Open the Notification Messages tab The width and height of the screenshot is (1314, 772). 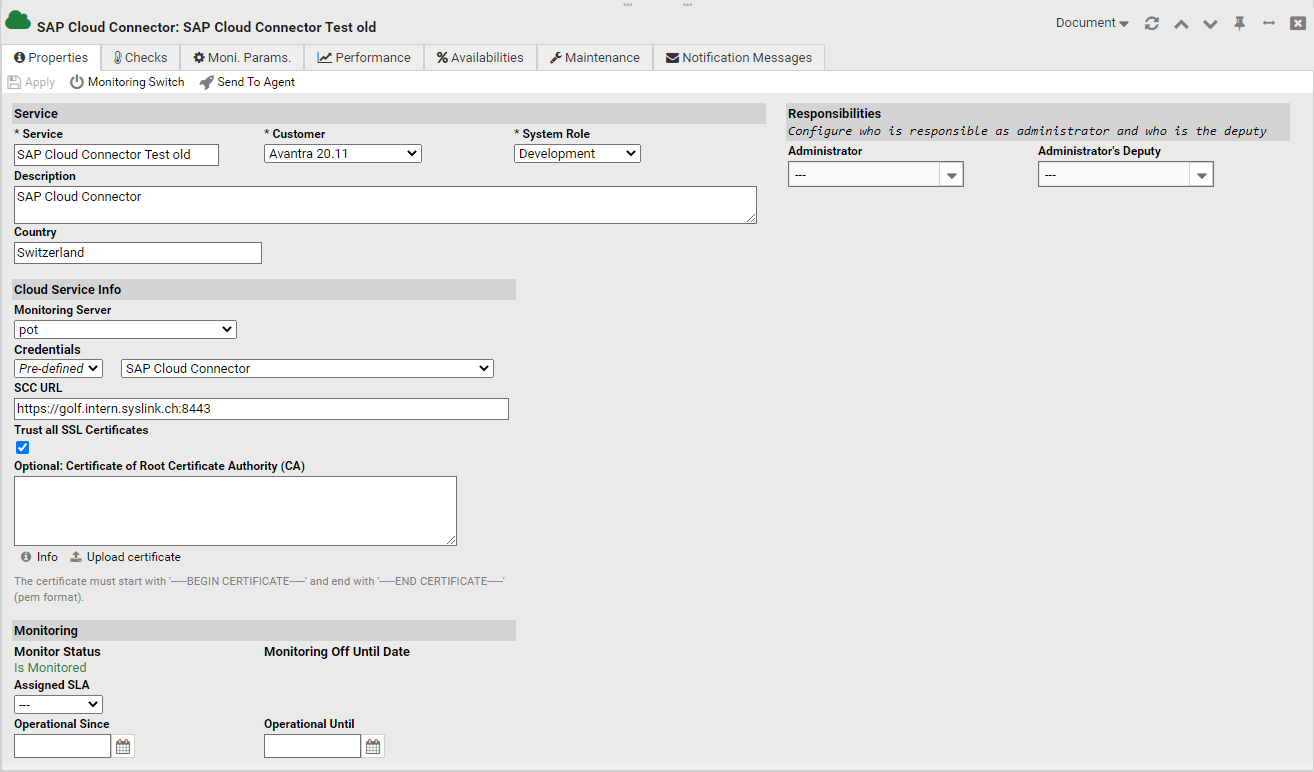click(x=739, y=58)
